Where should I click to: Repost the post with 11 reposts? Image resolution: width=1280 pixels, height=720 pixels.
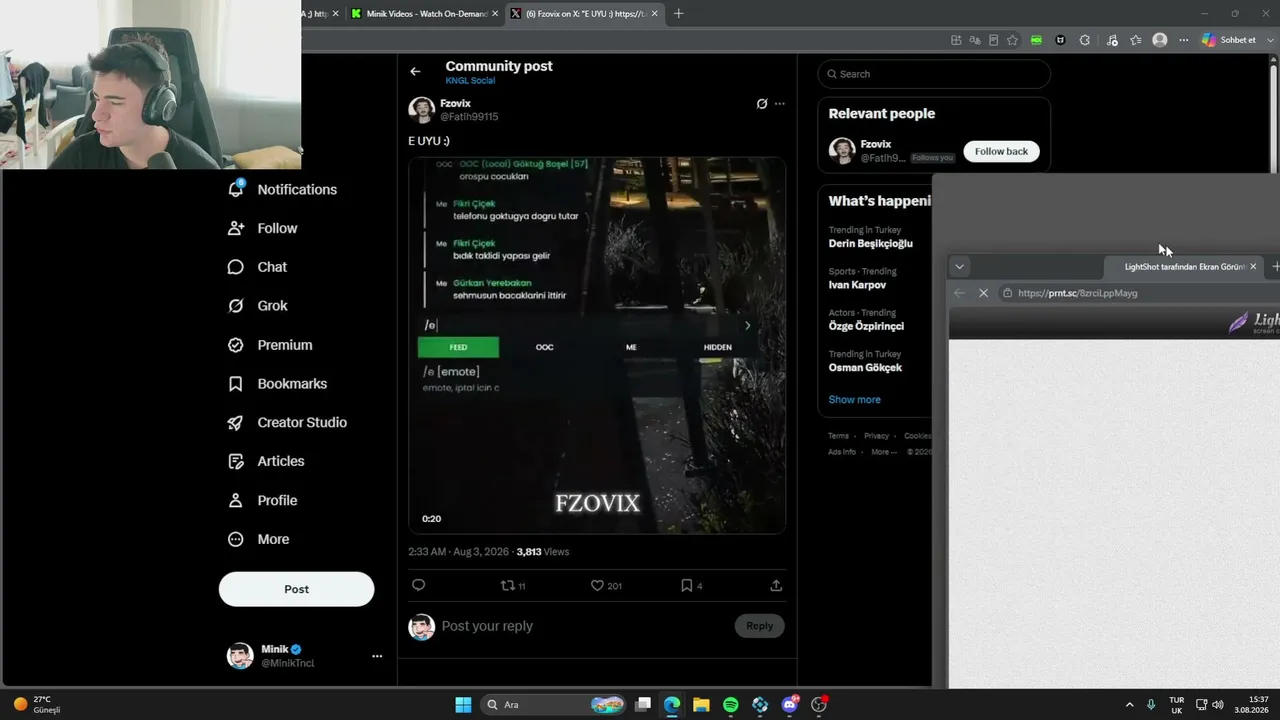click(512, 586)
